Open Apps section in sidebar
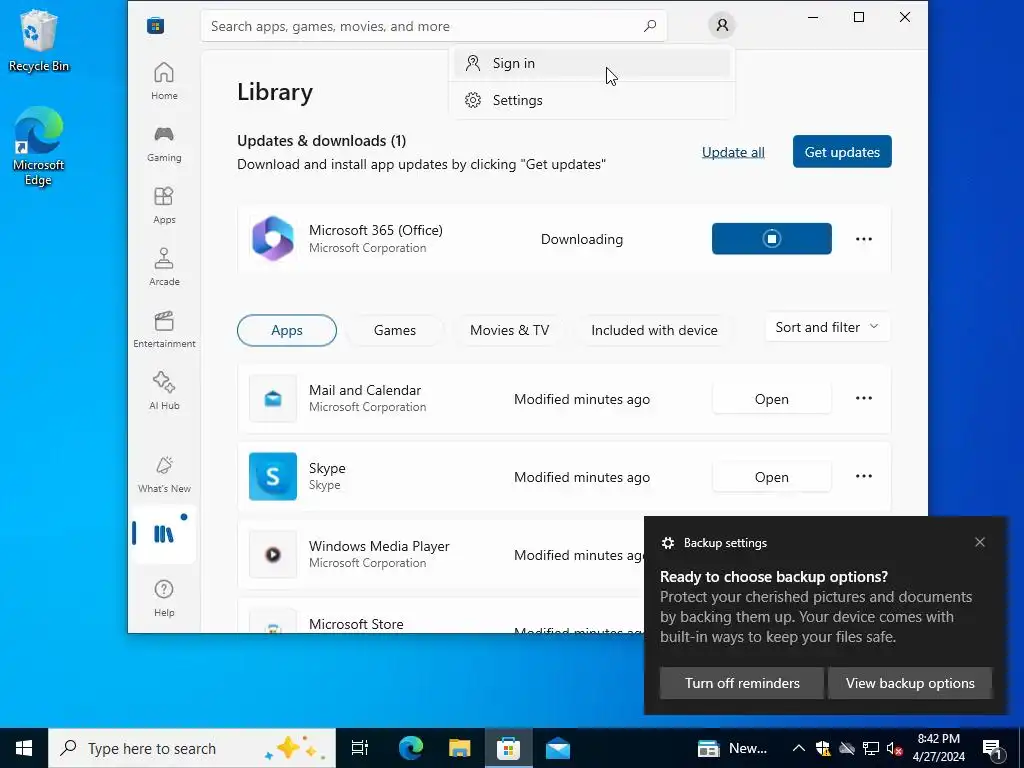1024x768 pixels. click(x=164, y=205)
